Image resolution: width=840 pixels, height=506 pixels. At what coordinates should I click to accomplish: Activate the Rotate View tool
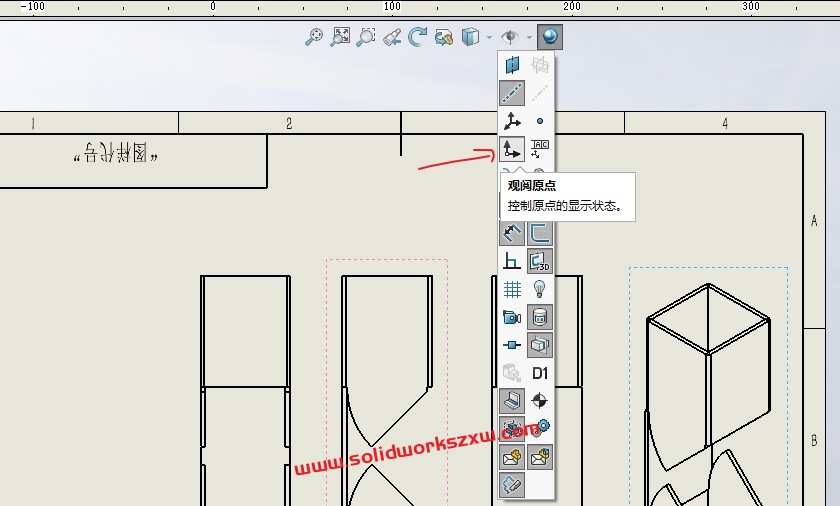point(417,37)
